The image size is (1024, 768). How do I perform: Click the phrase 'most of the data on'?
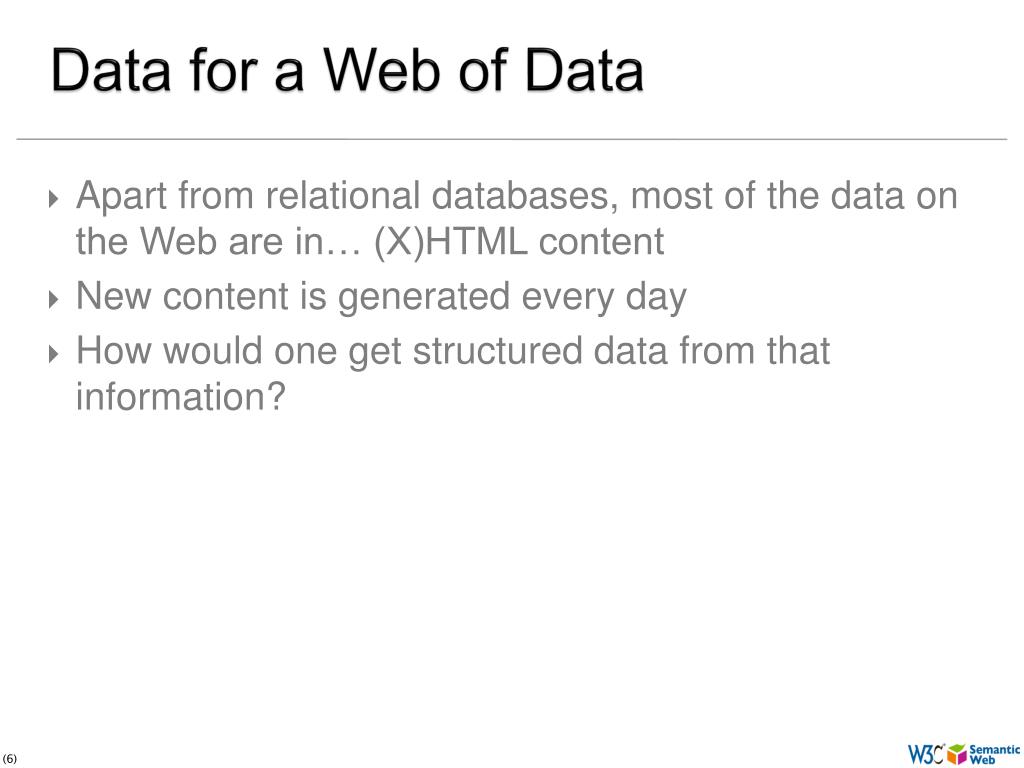point(794,195)
